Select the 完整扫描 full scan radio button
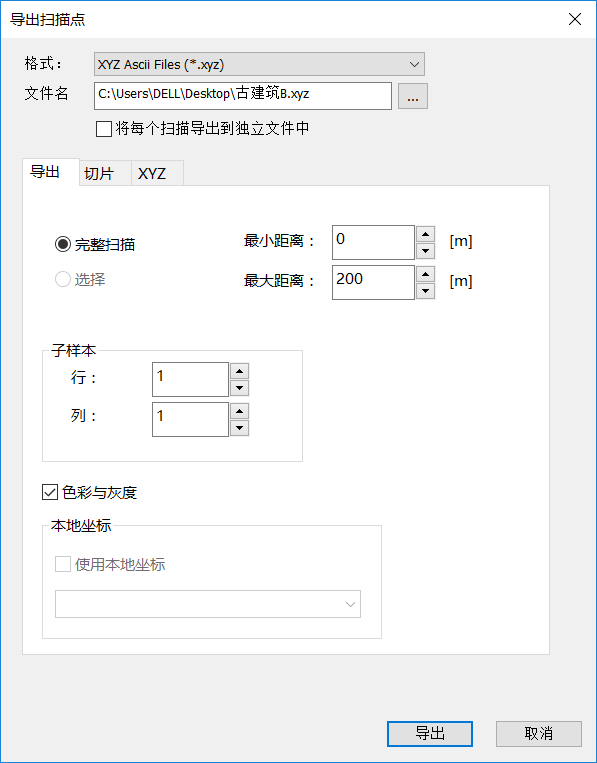This screenshot has height=763, width=597. point(63,244)
